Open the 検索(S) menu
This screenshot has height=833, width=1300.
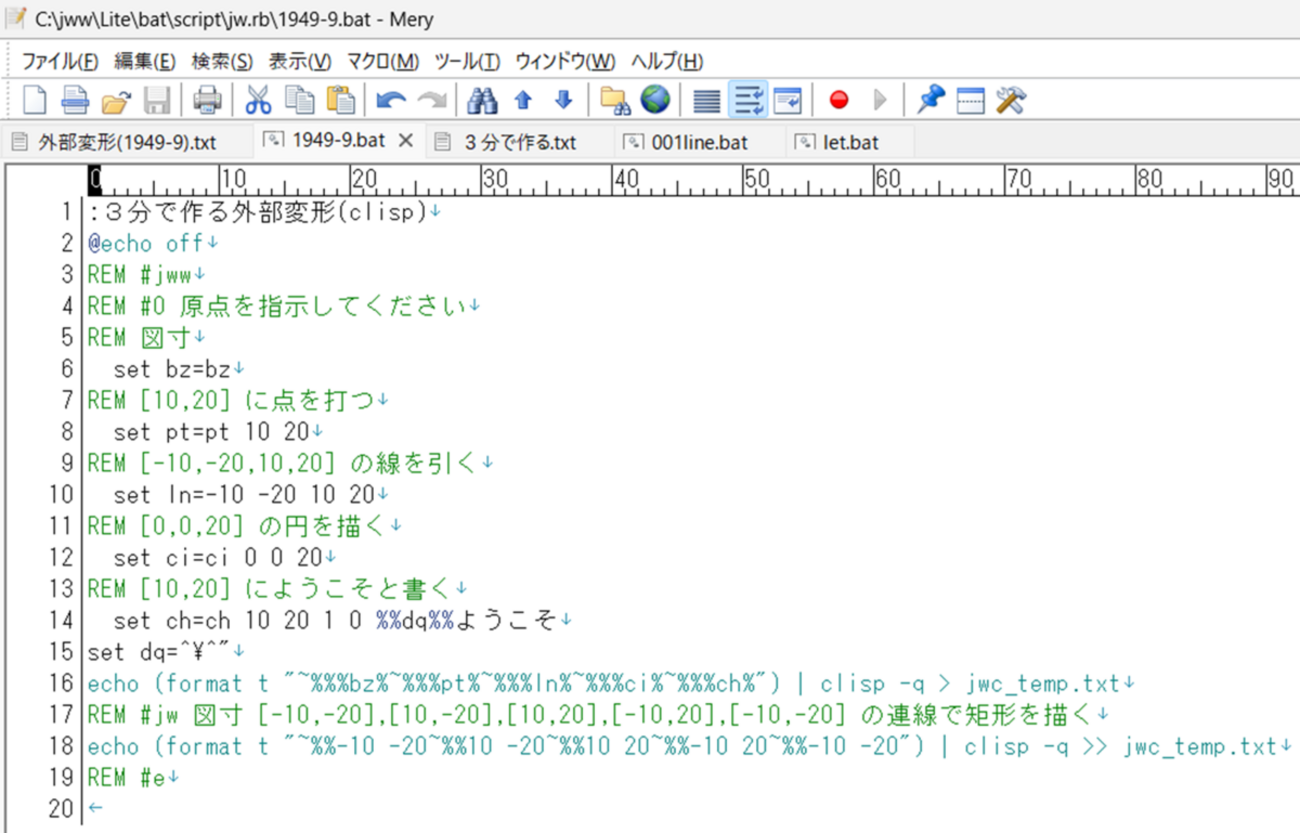222,61
